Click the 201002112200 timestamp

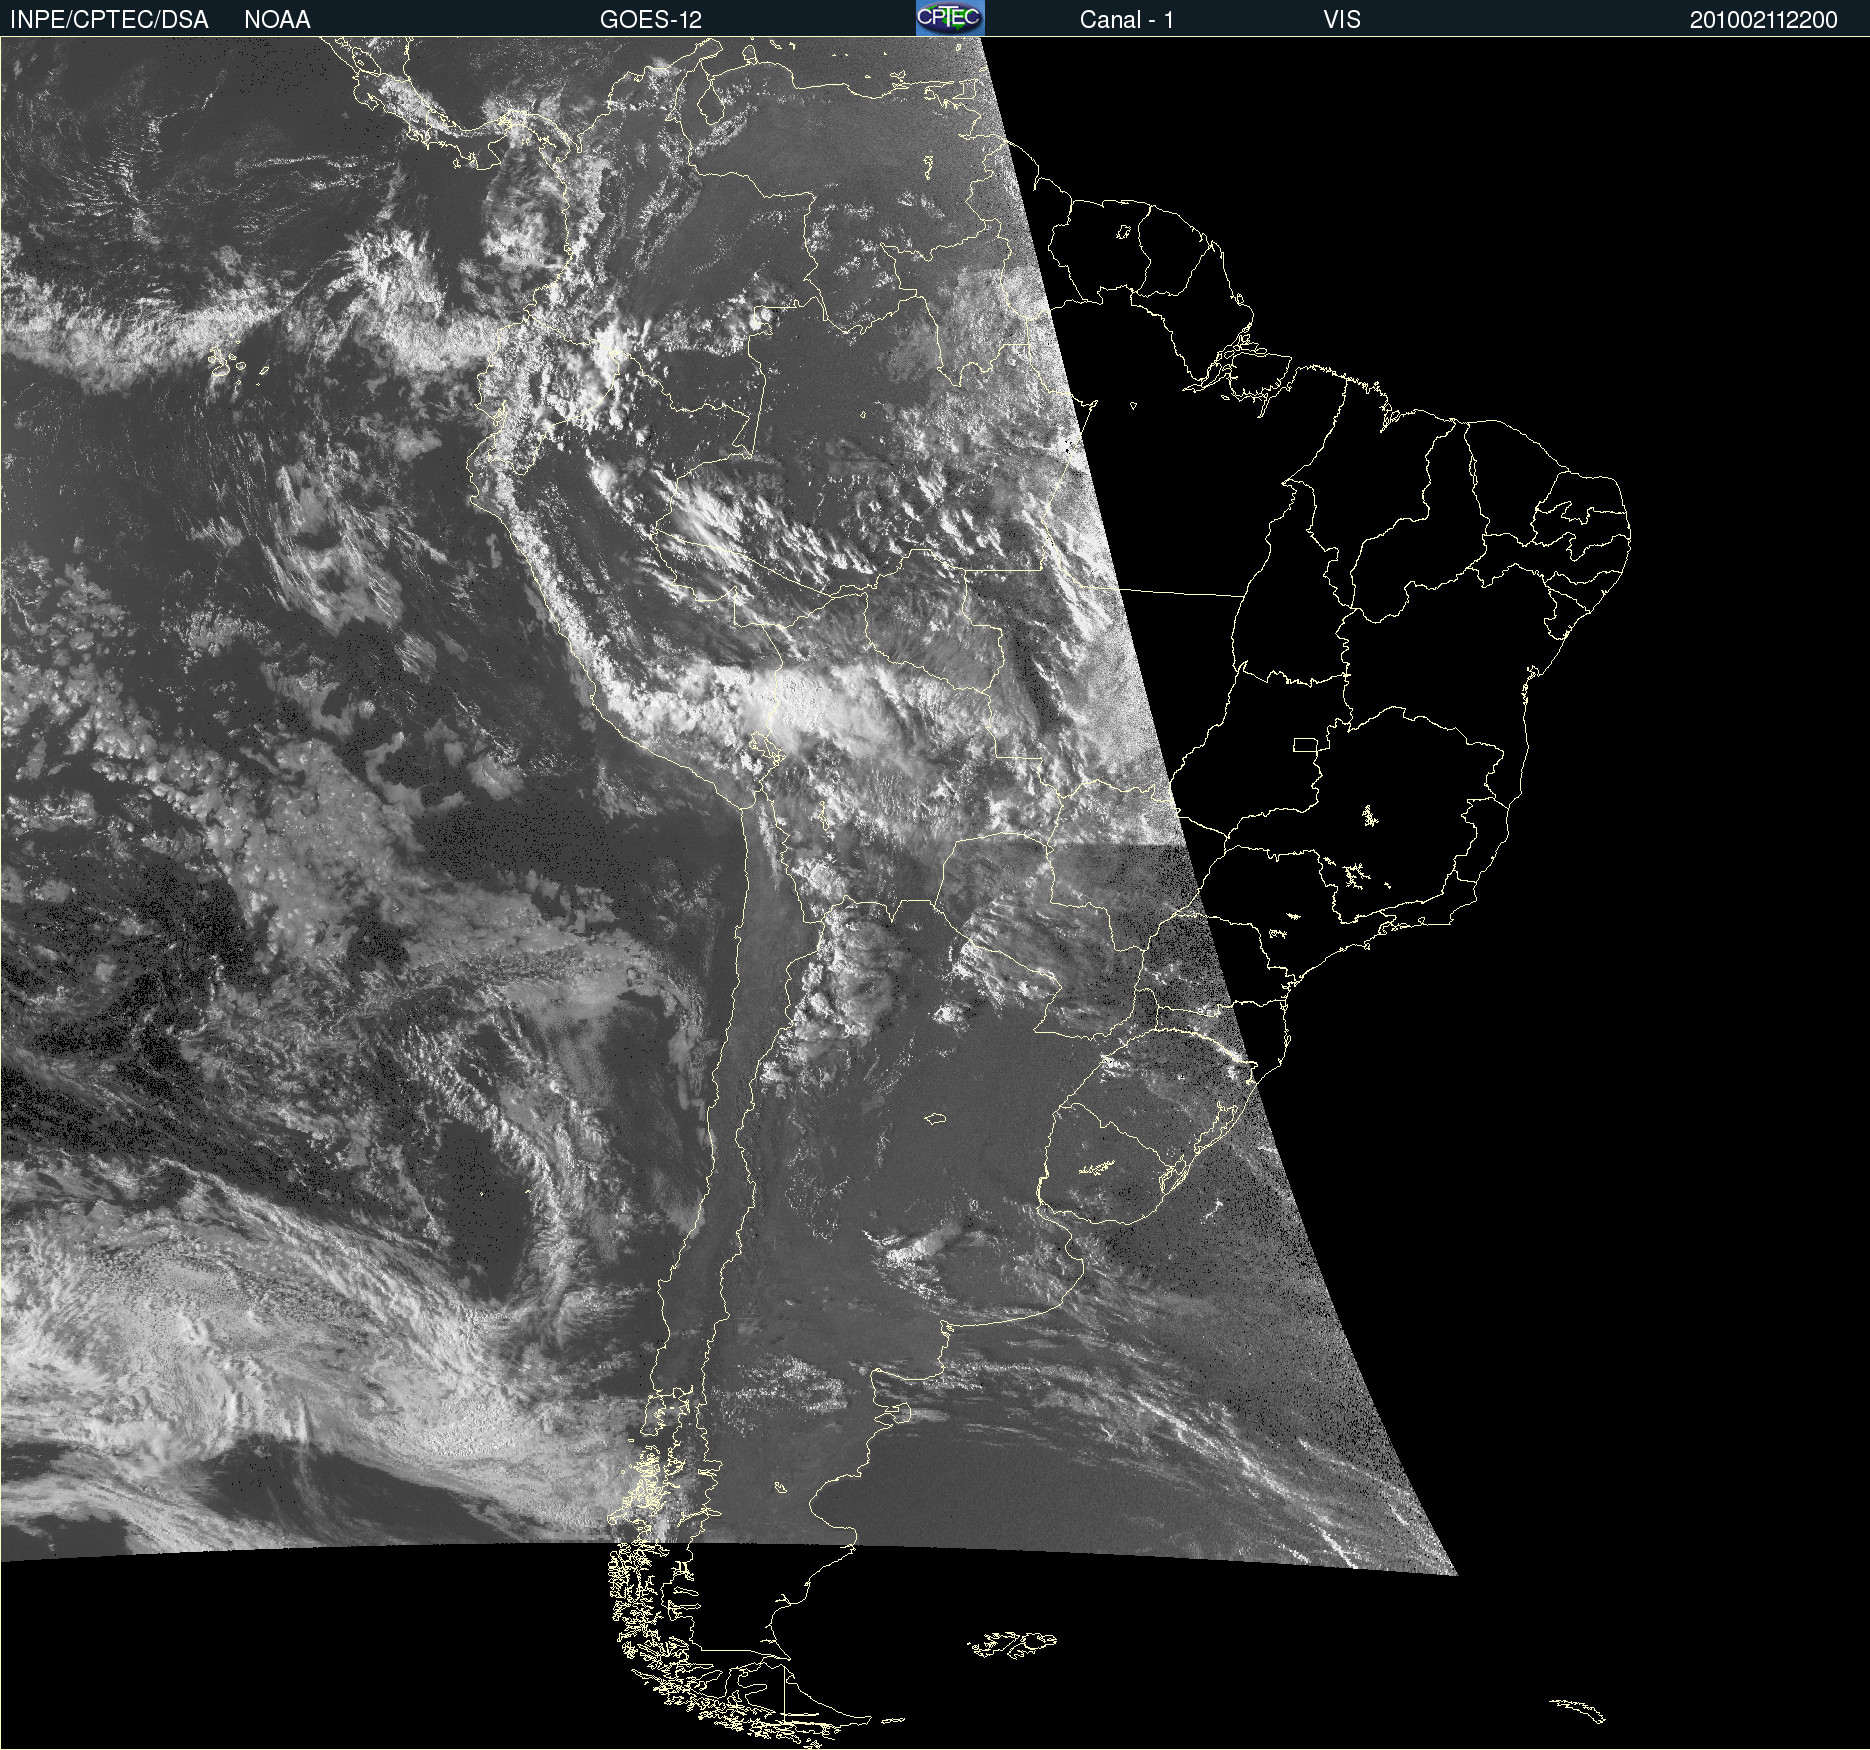pos(1764,20)
